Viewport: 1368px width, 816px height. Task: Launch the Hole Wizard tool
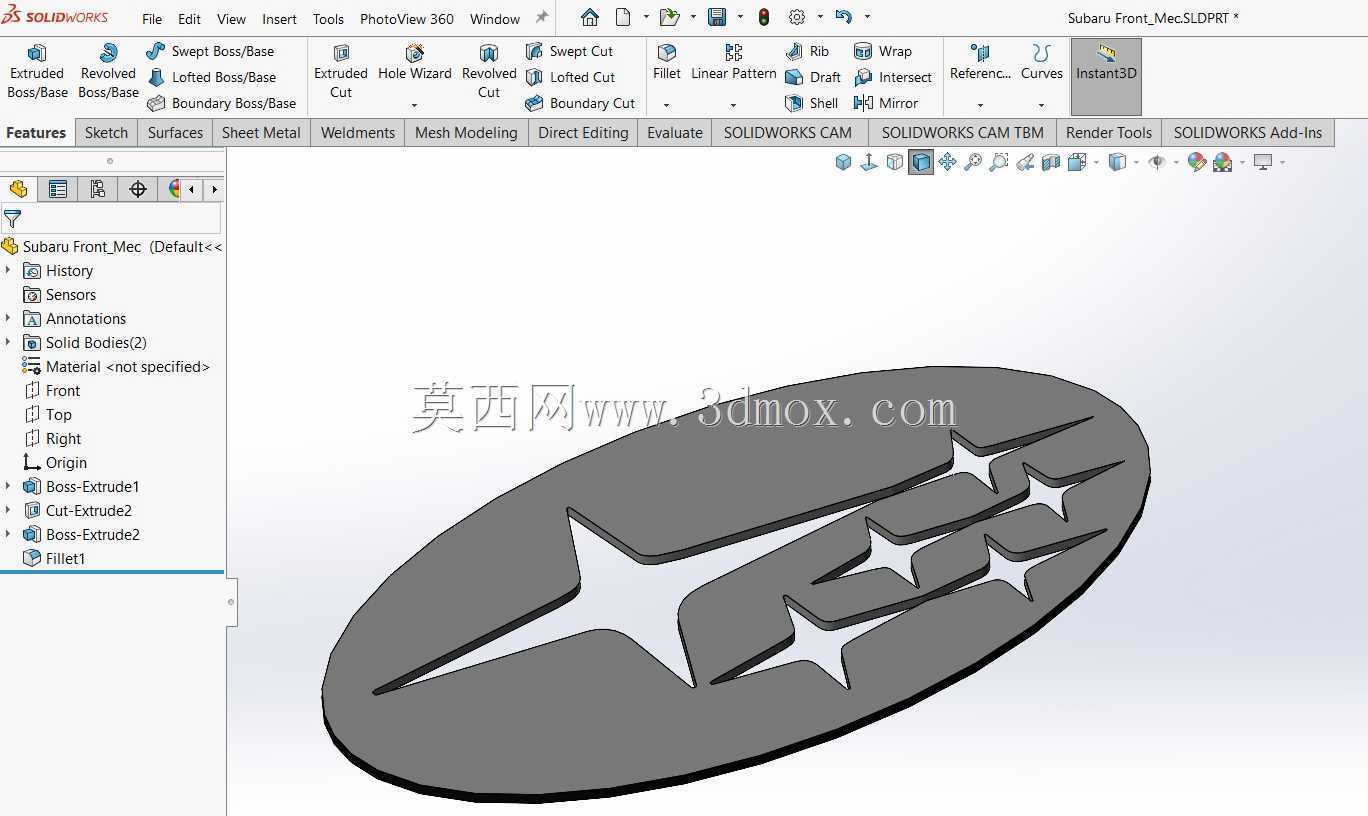click(415, 63)
